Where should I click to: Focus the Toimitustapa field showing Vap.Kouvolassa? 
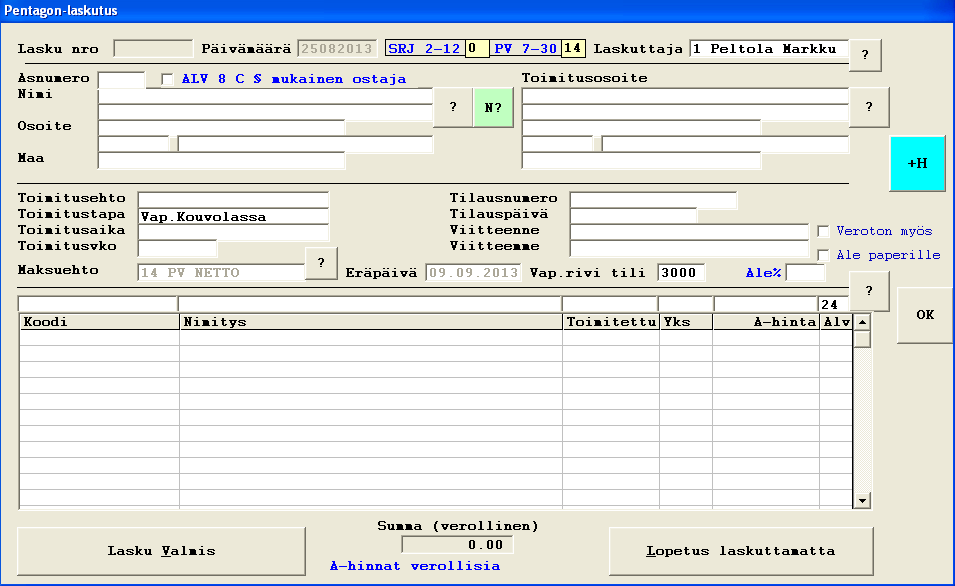(x=233, y=216)
